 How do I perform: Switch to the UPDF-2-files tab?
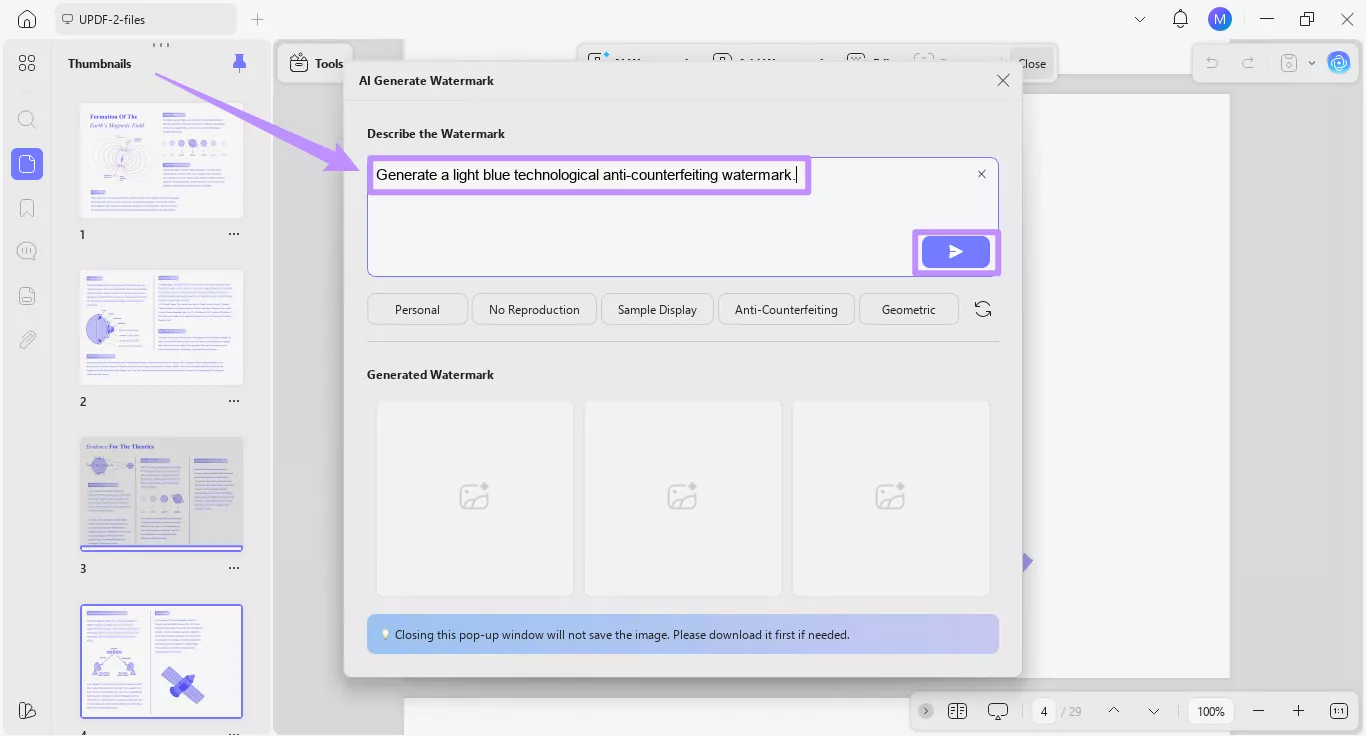click(146, 19)
